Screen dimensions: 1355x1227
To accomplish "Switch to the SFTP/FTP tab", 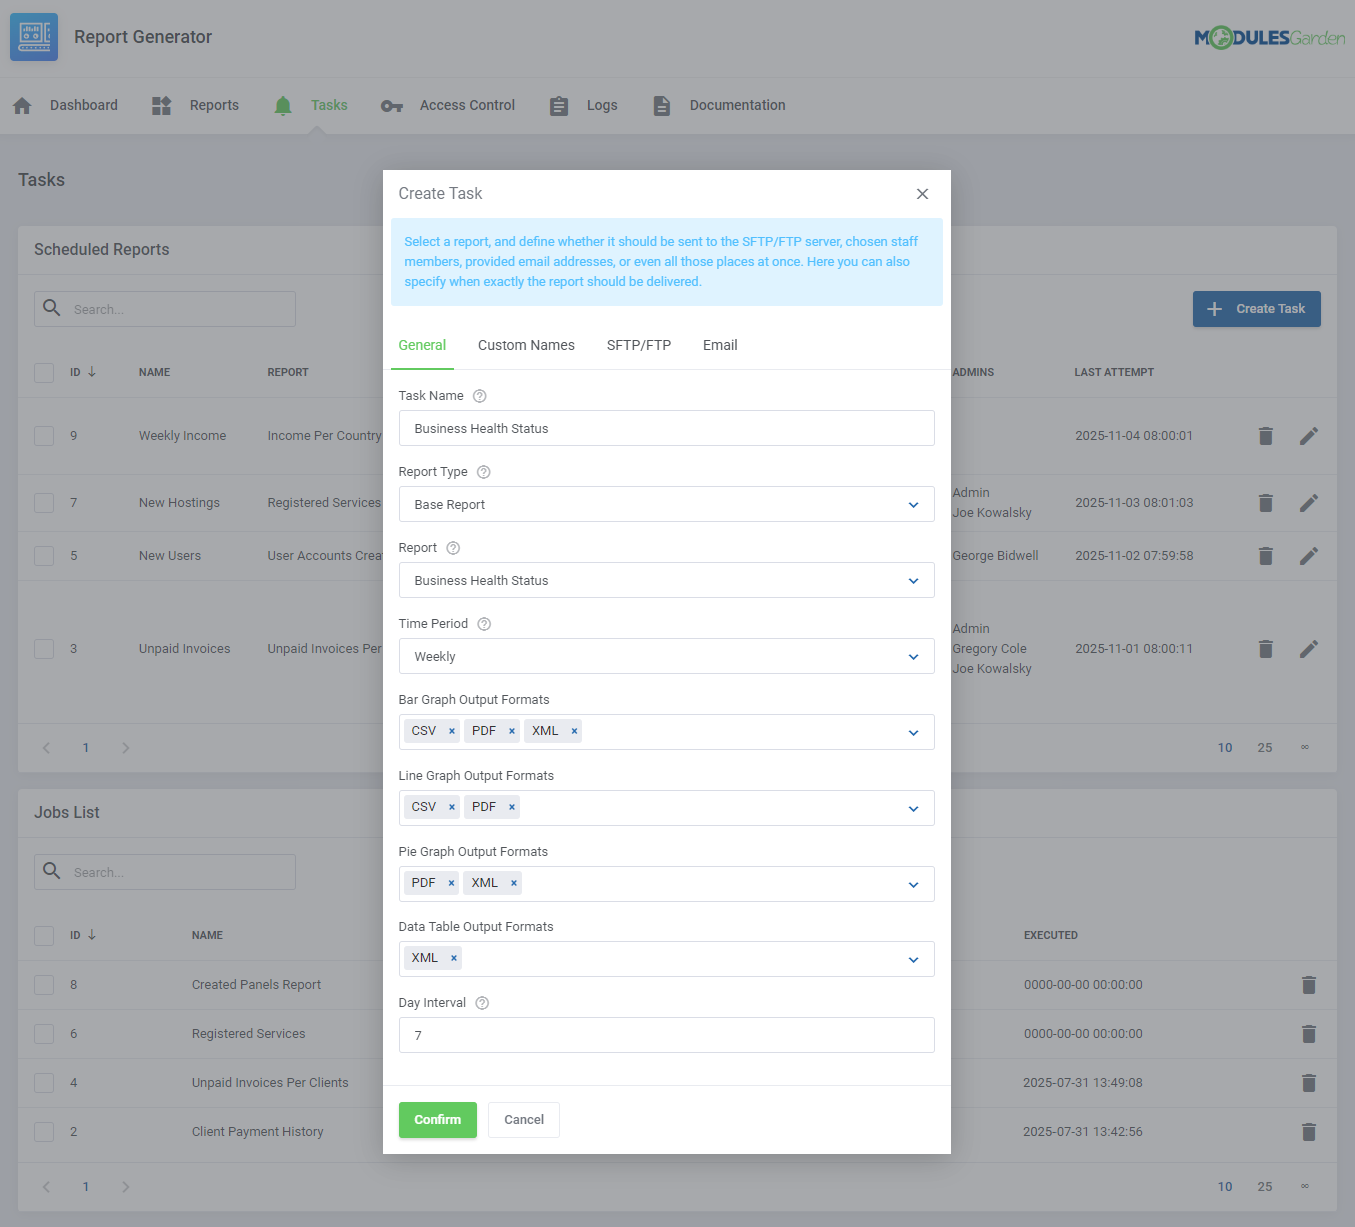I will pyautogui.click(x=638, y=345).
